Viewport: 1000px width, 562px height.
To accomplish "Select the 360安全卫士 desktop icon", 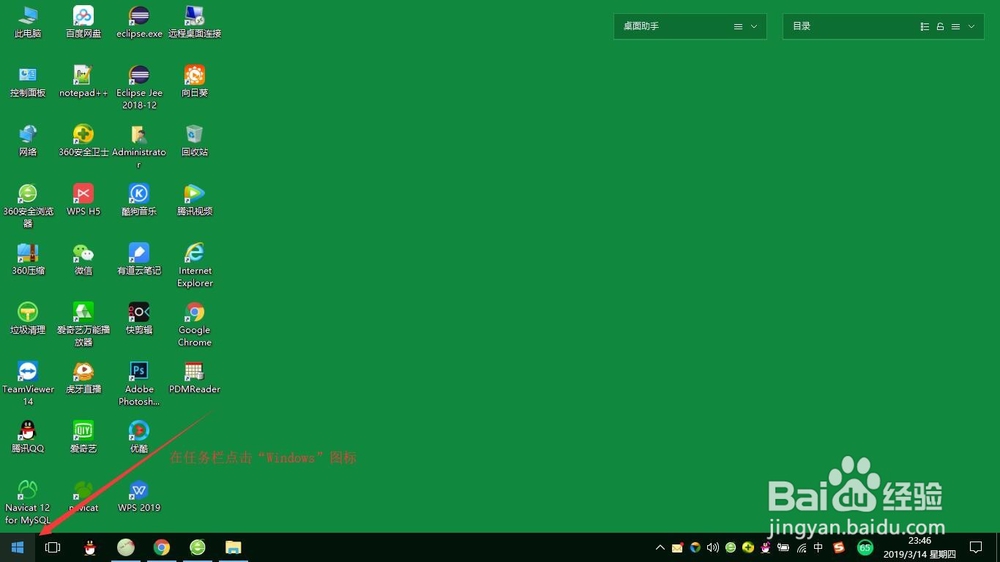I will click(x=84, y=140).
